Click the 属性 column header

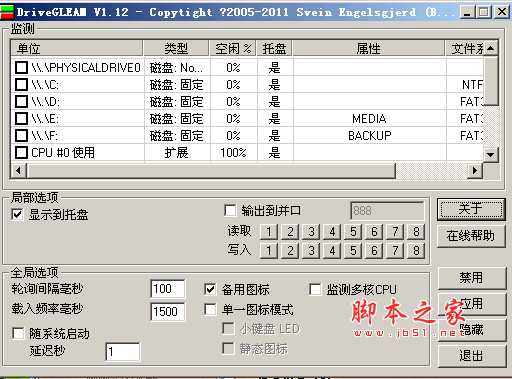[369, 49]
